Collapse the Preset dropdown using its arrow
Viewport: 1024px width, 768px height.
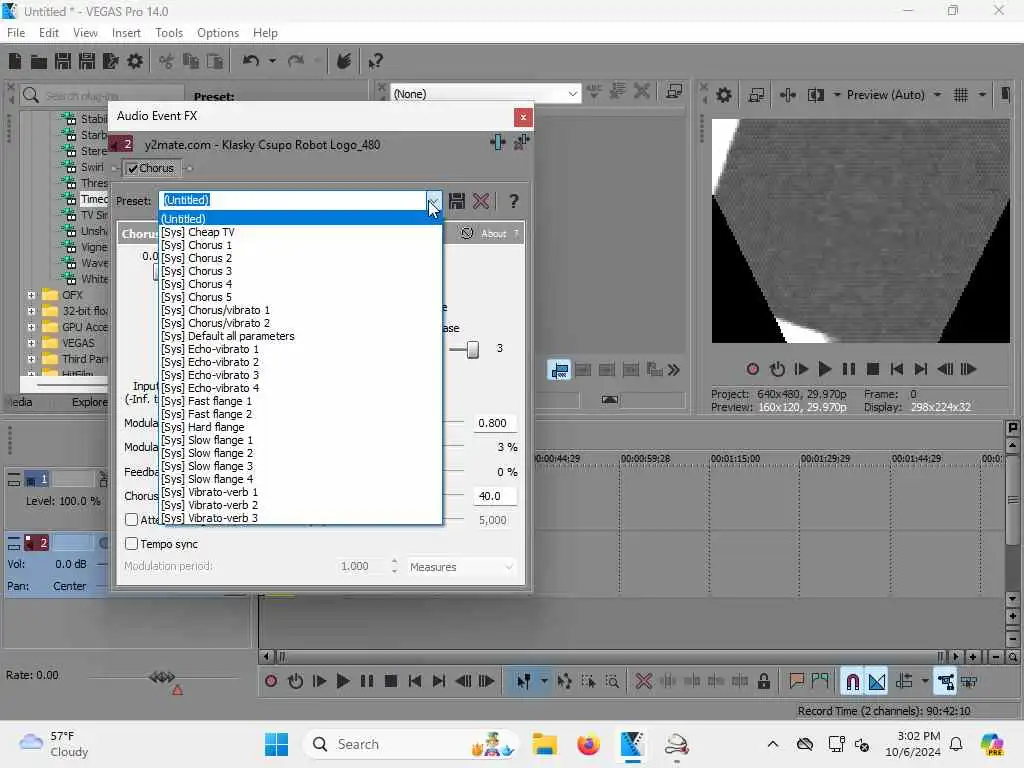point(434,200)
